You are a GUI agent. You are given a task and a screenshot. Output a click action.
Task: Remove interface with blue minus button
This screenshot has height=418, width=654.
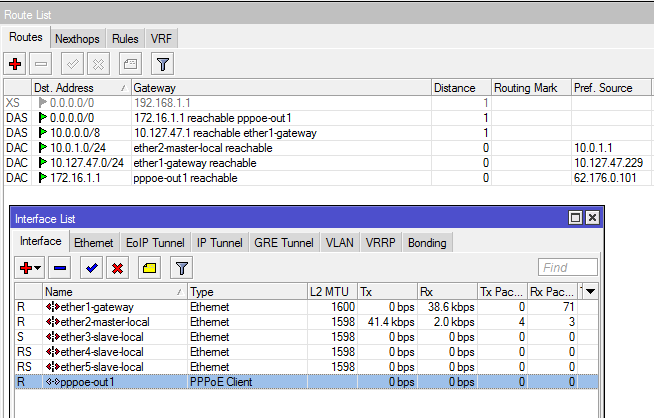[60, 268]
